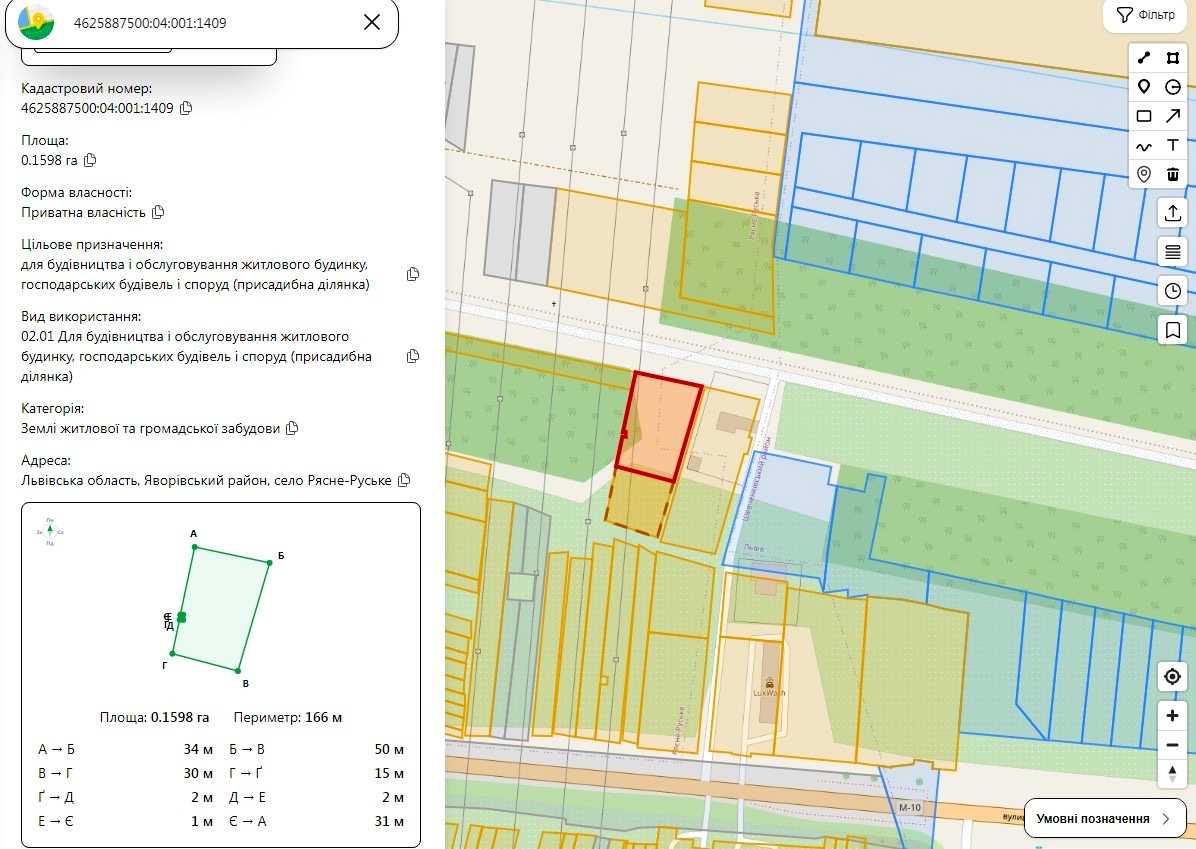Open the upload/export button on map
This screenshot has width=1196, height=849.
click(1172, 213)
